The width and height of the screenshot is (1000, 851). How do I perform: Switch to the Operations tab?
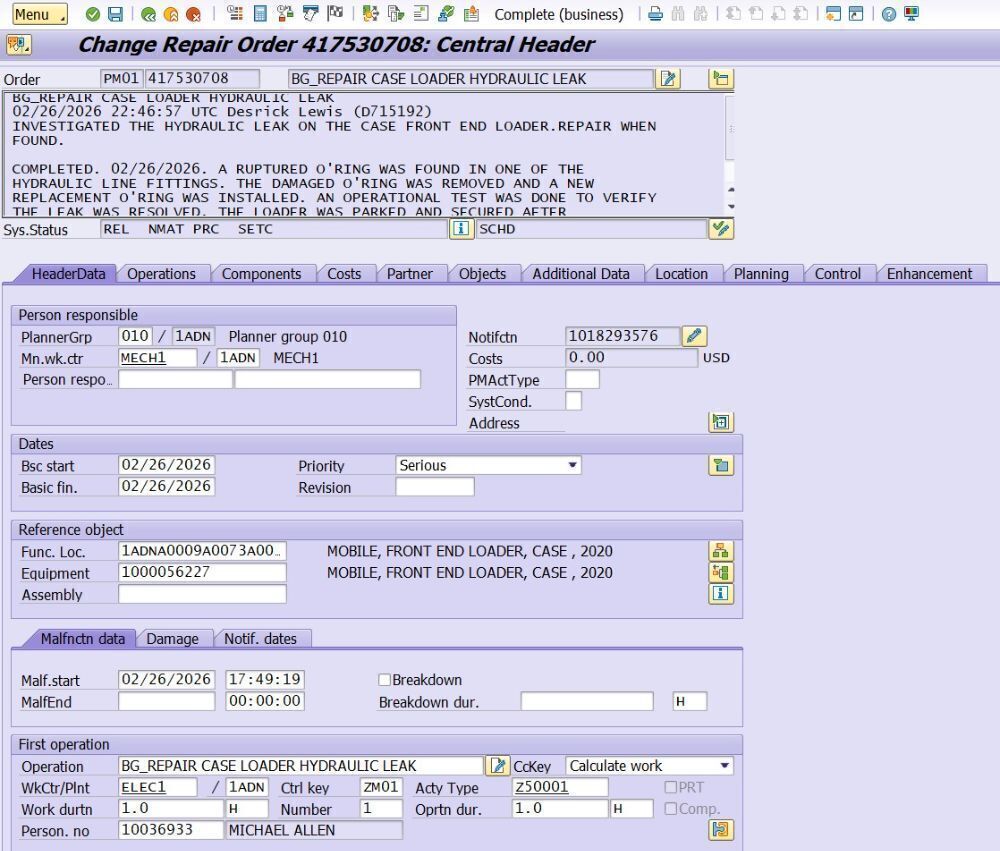coord(161,274)
